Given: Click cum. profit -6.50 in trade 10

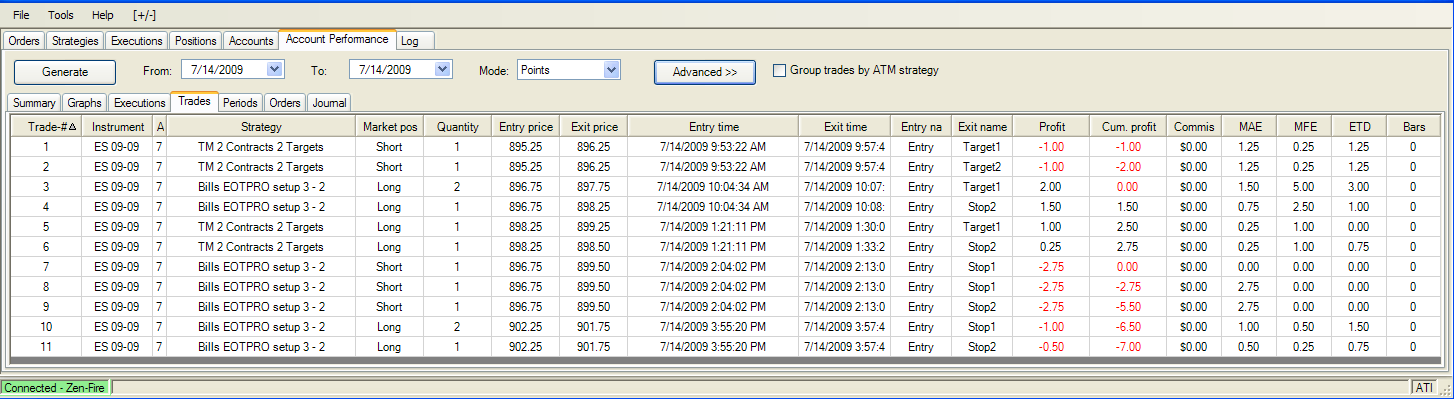Looking at the screenshot, I should click(x=1128, y=327).
